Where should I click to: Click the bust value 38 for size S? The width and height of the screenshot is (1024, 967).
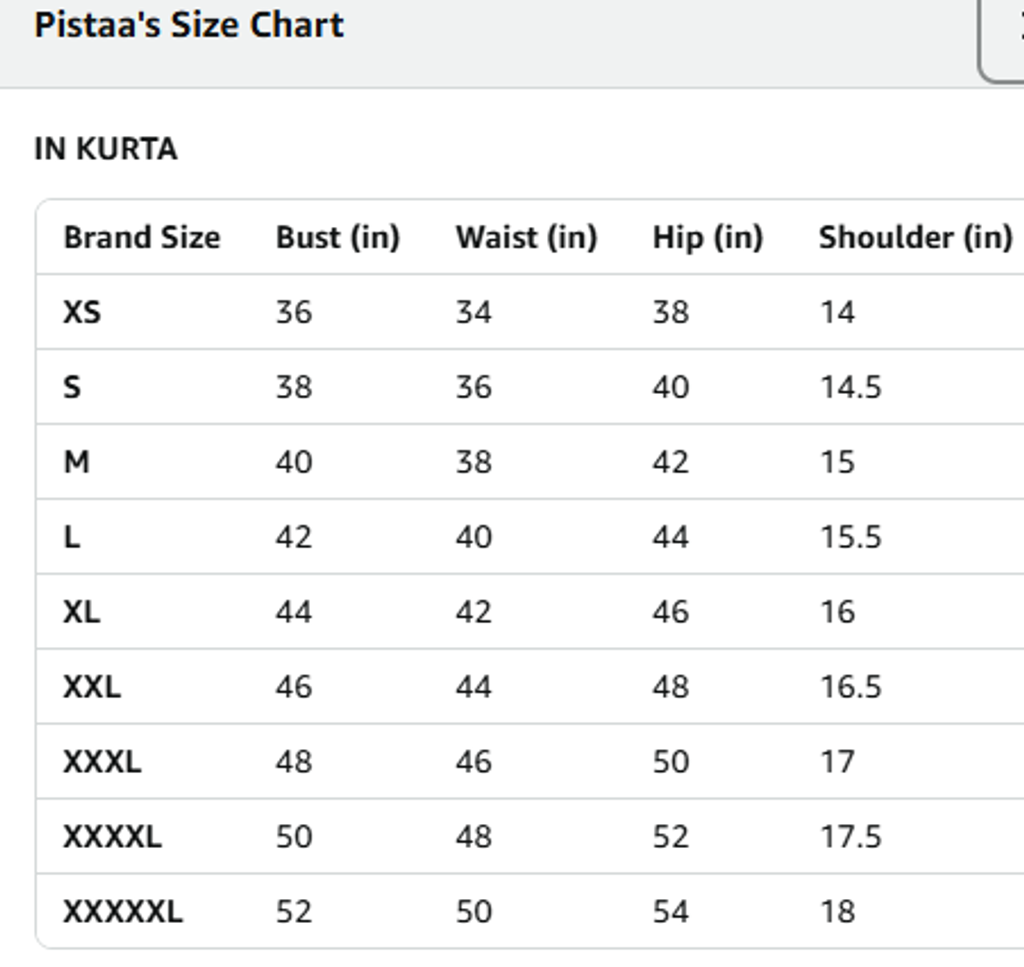pos(294,387)
